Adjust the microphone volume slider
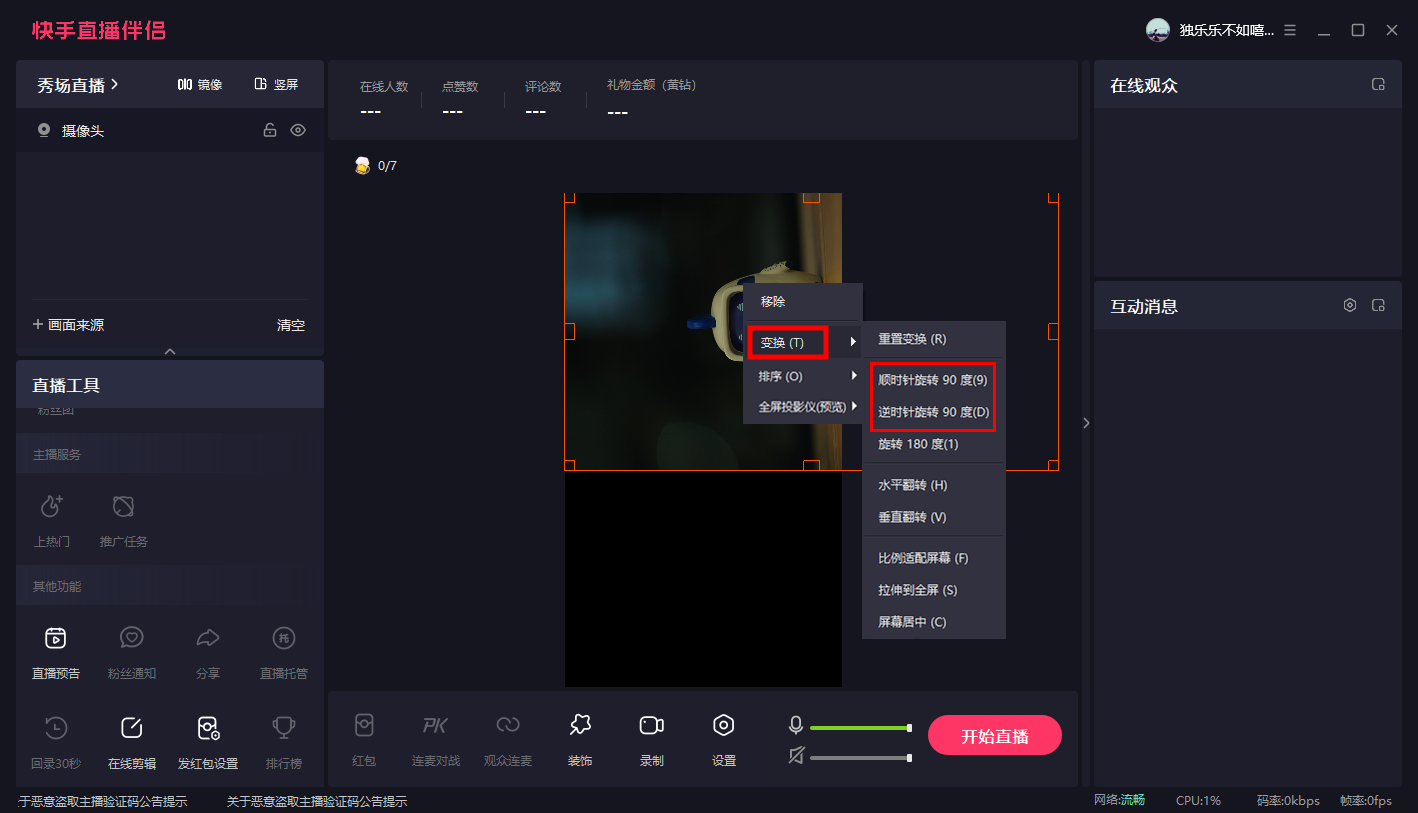The height and width of the screenshot is (813, 1418). (860, 728)
